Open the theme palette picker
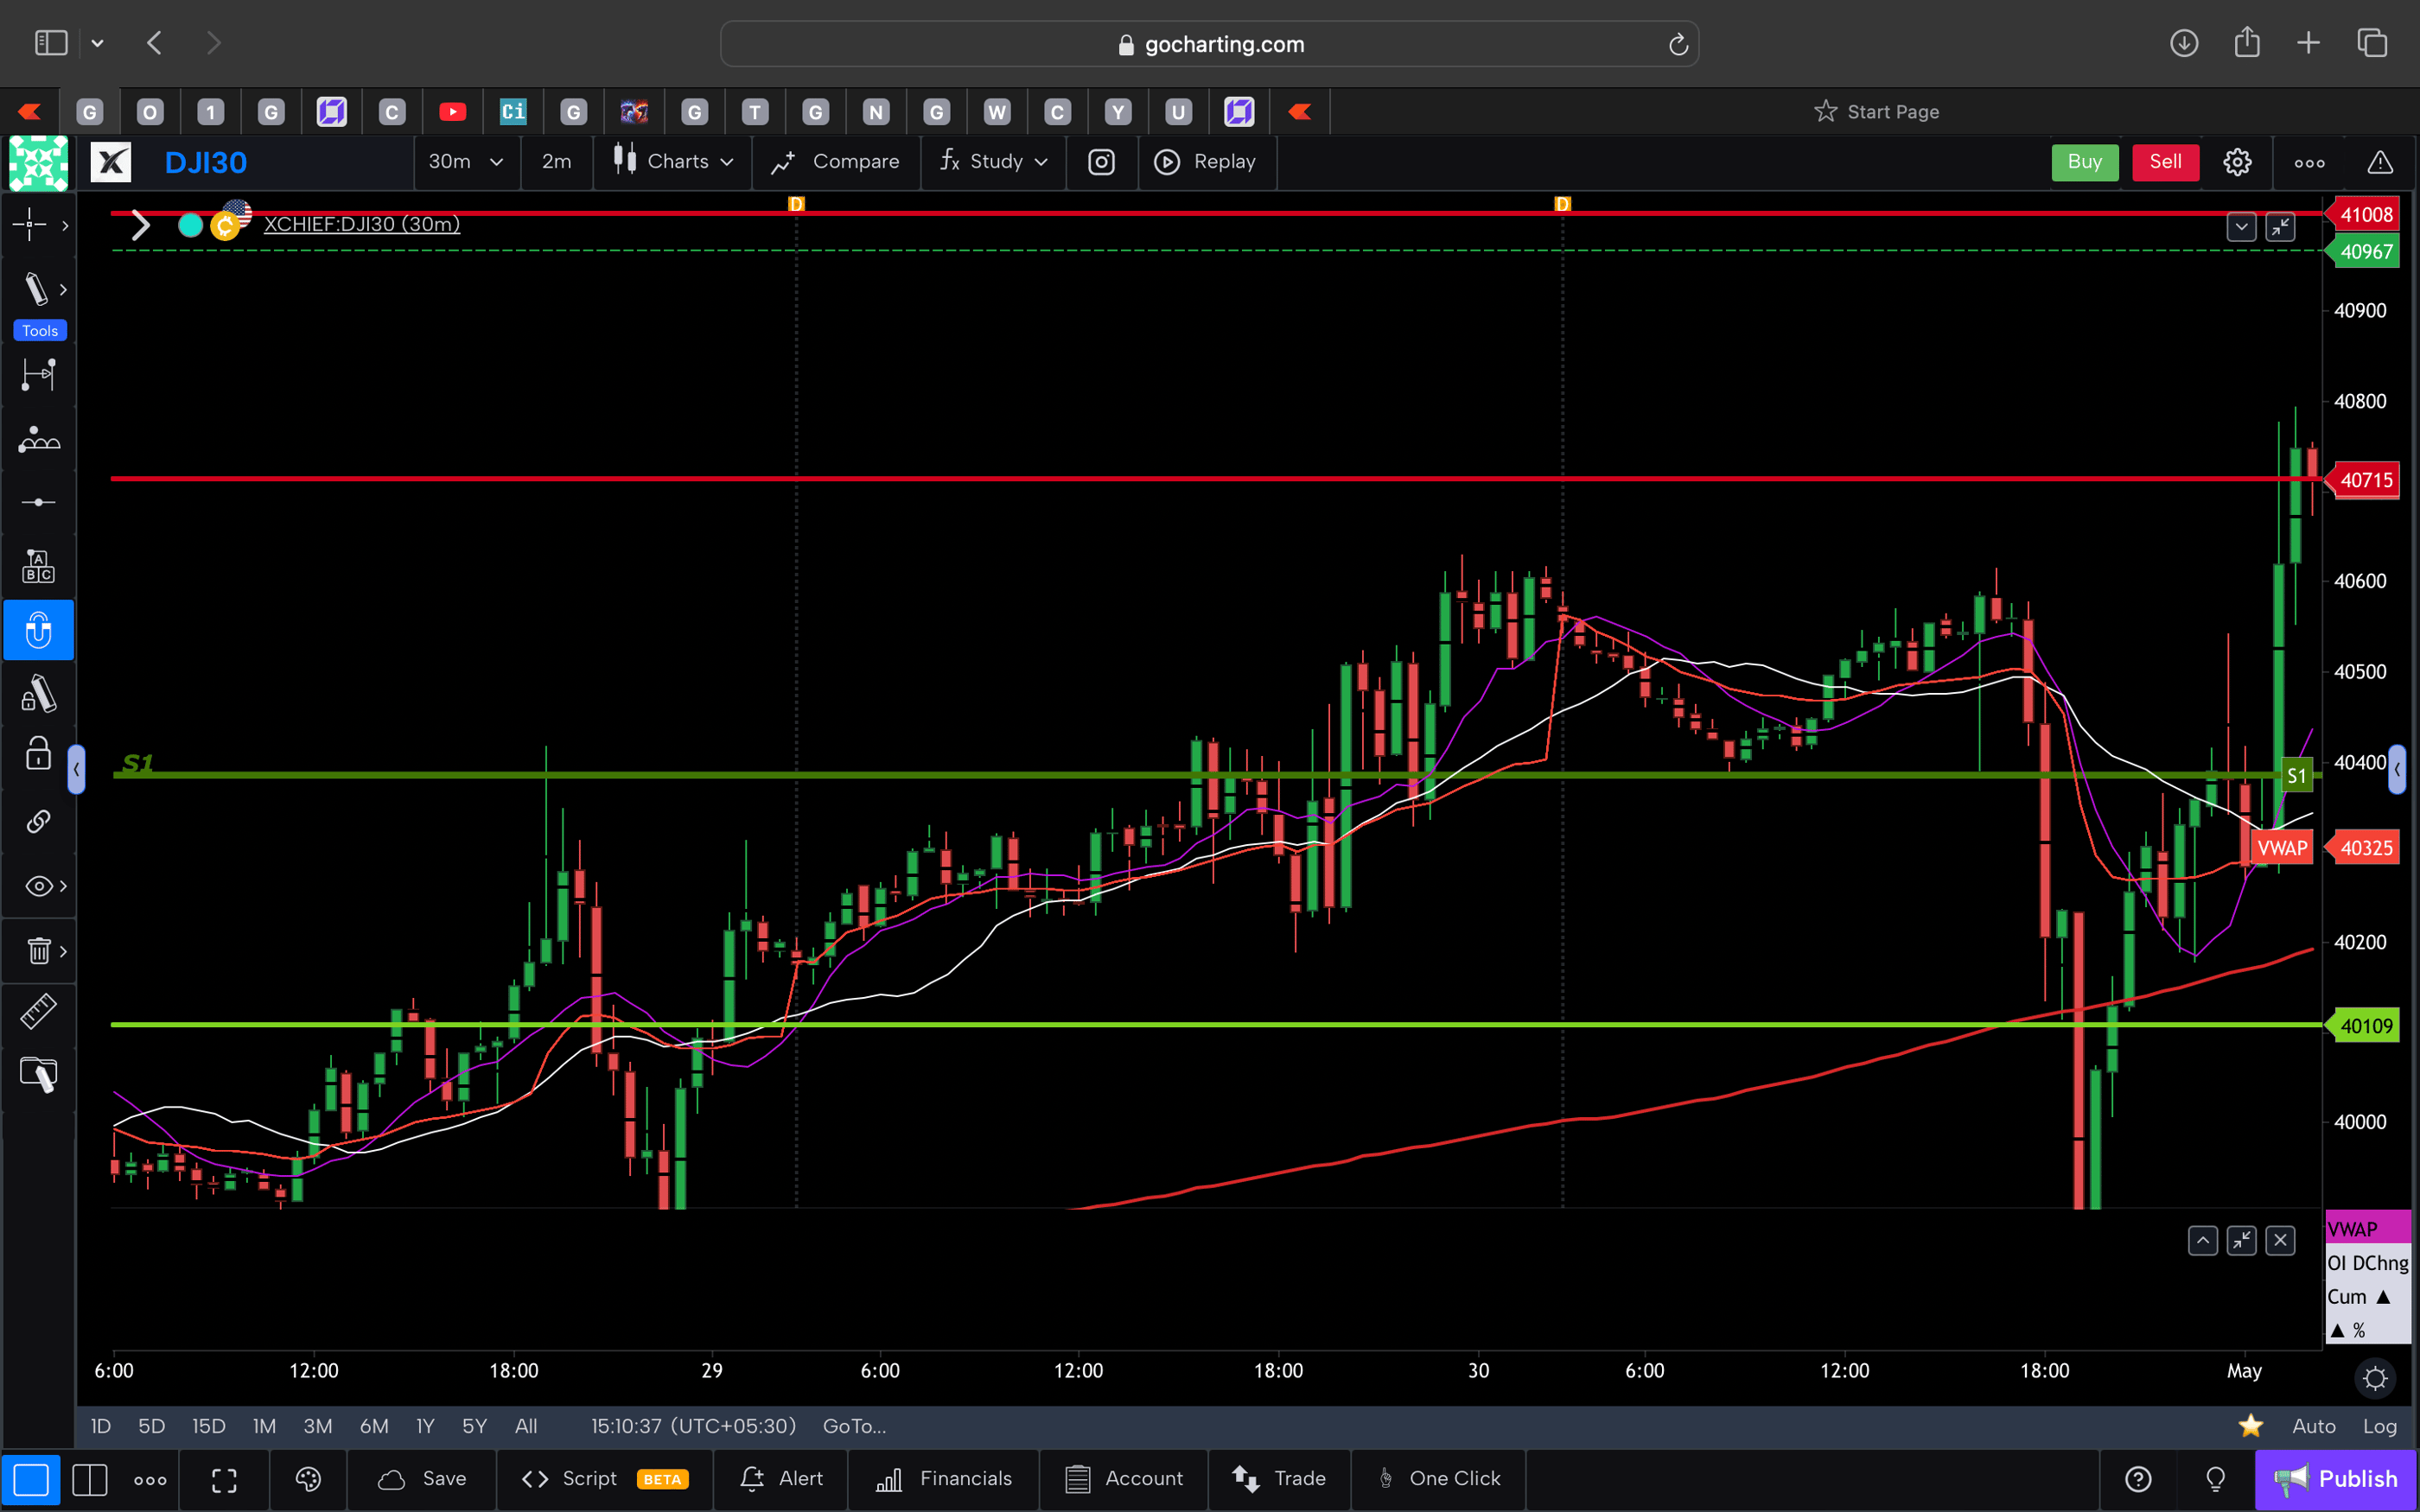This screenshot has height=1512, width=2420. tap(307, 1479)
